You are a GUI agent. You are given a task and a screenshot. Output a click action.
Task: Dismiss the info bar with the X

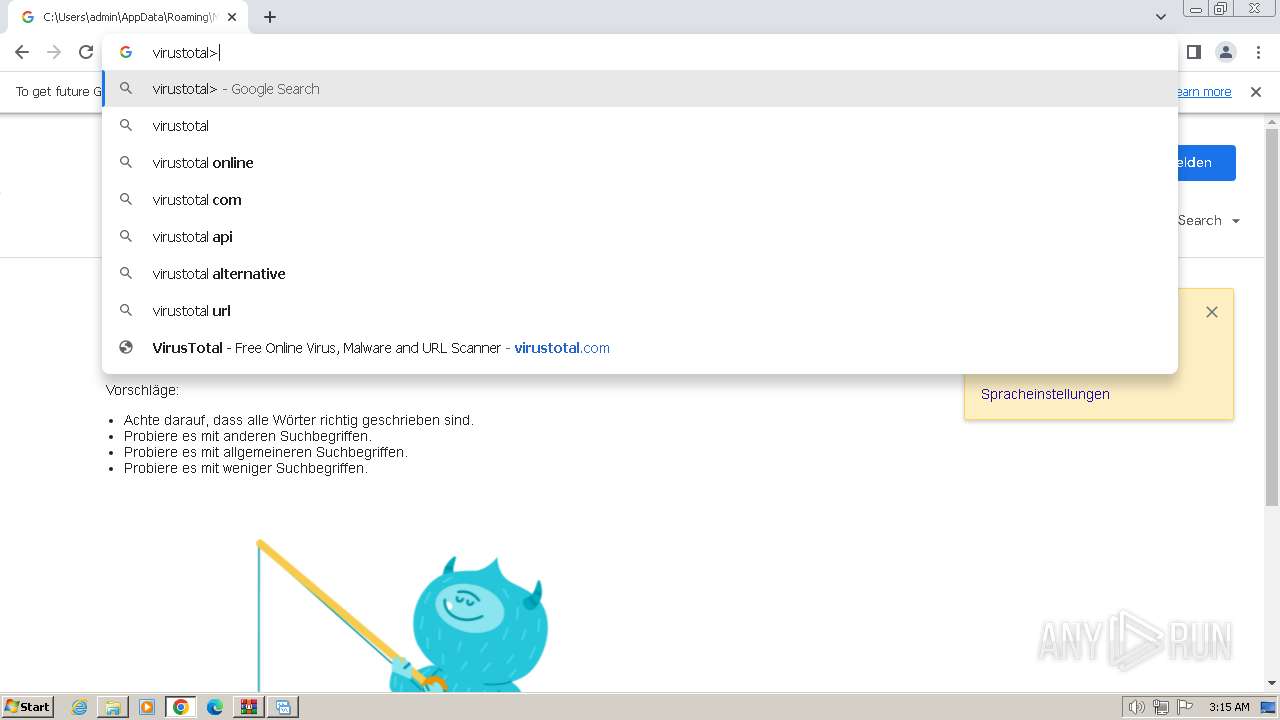click(1256, 92)
